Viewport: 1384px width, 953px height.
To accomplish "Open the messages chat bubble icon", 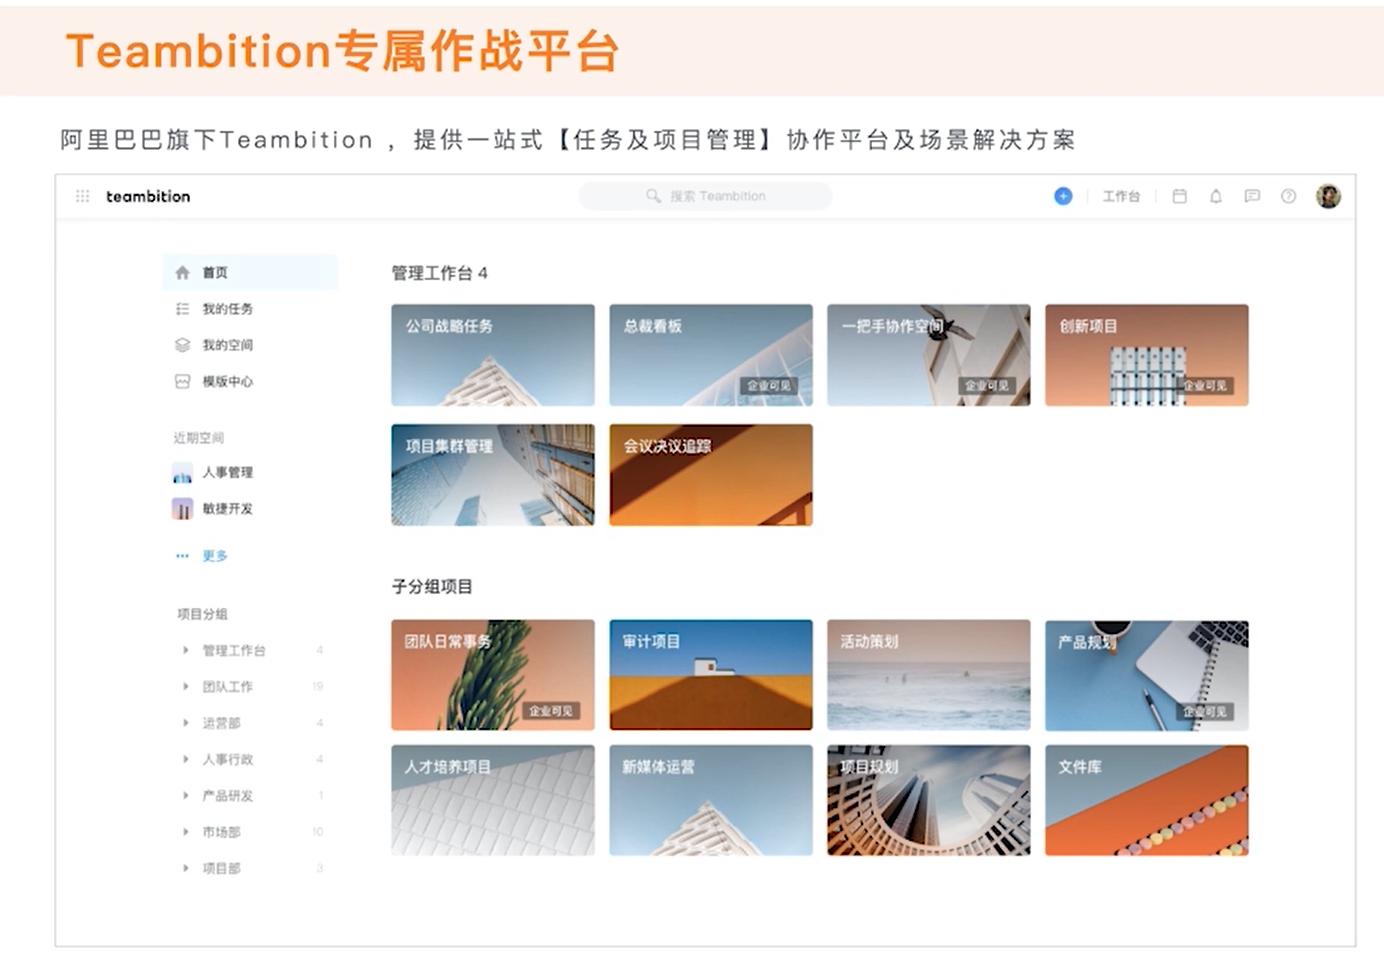I will click(1251, 196).
